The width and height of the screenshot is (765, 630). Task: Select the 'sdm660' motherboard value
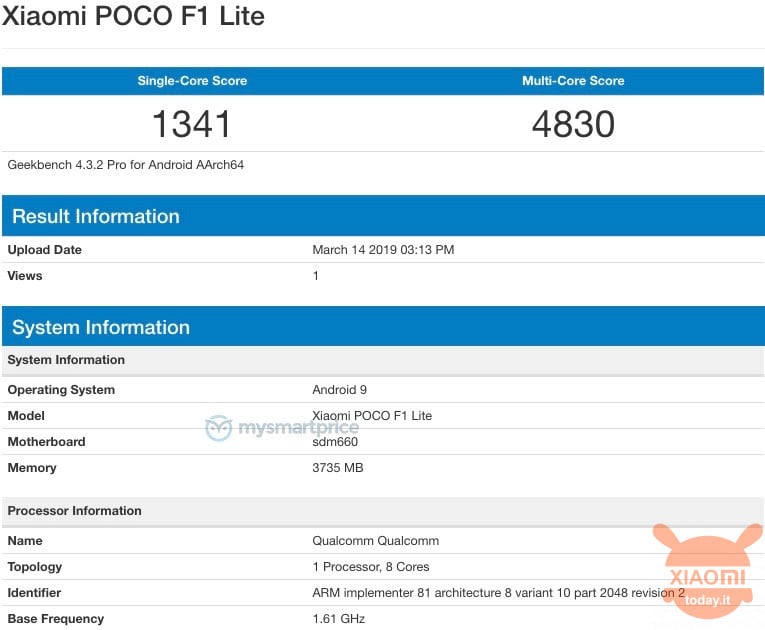pos(335,442)
